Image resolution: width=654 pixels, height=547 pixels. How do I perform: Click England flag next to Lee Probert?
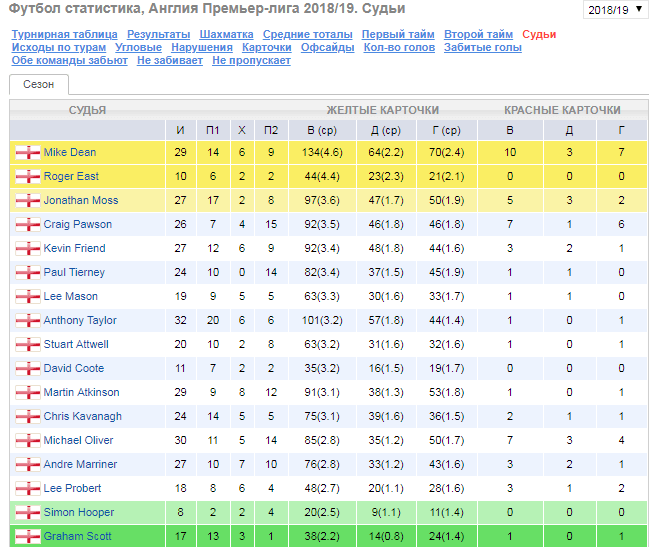[x=28, y=489]
